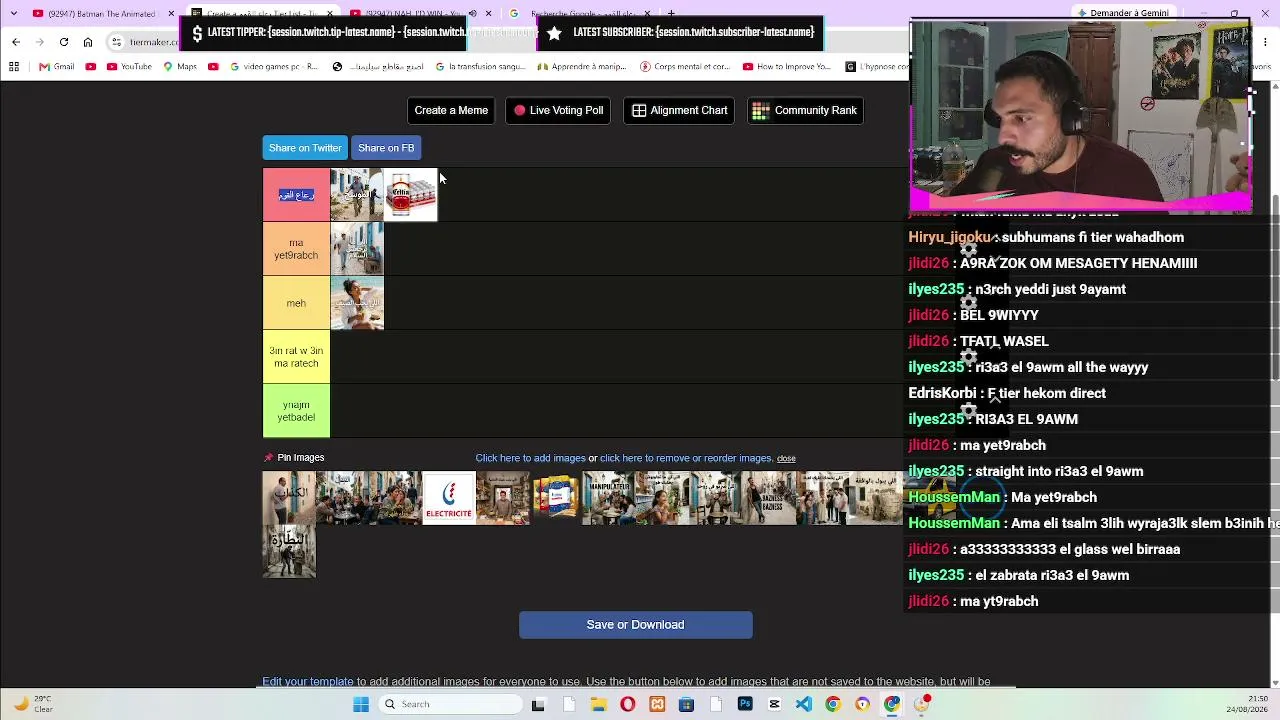
Task: Select the image in the 'ma yet9rabch' tier
Action: (357, 249)
